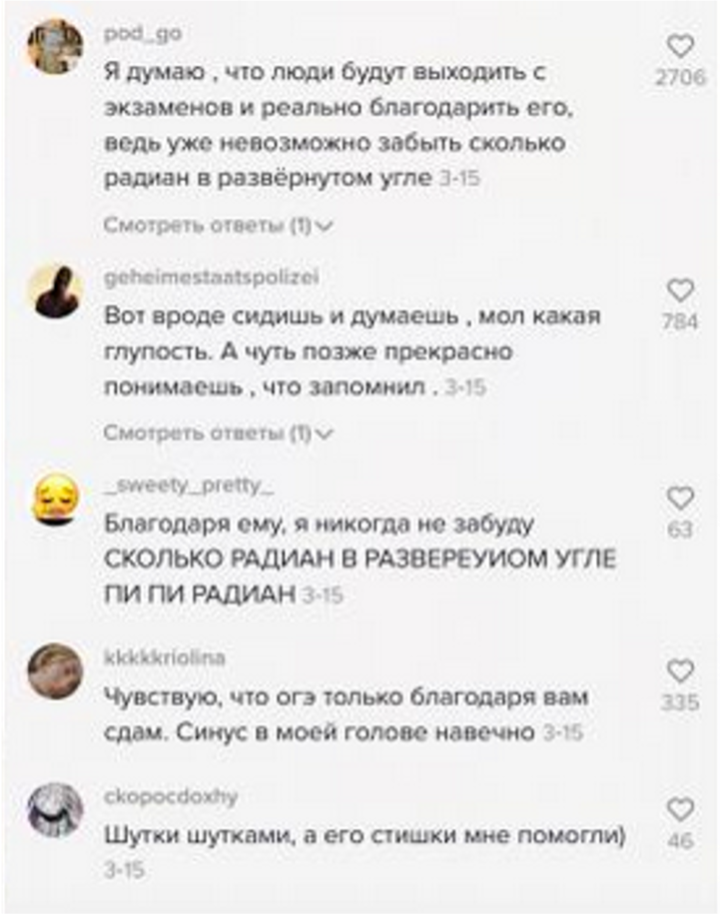Open kkkkriolina's profile picture
The height and width of the screenshot is (916, 724).
55,671
